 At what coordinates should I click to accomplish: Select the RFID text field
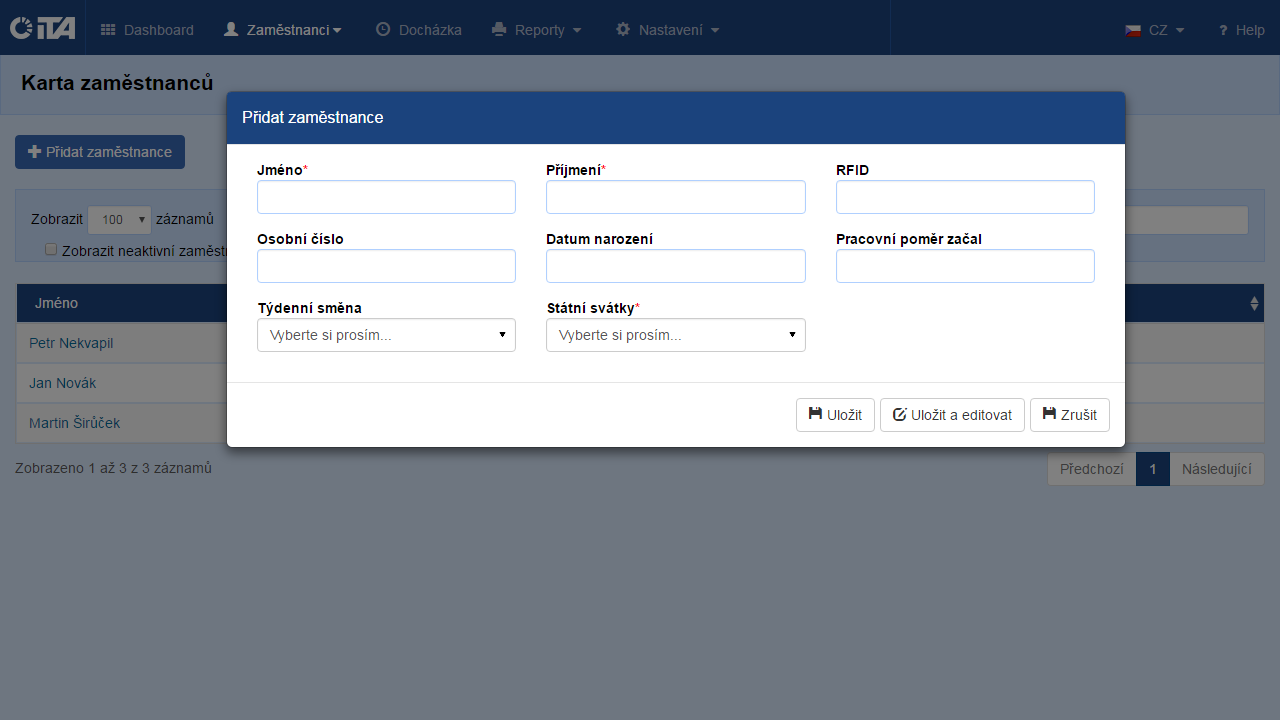click(x=965, y=197)
